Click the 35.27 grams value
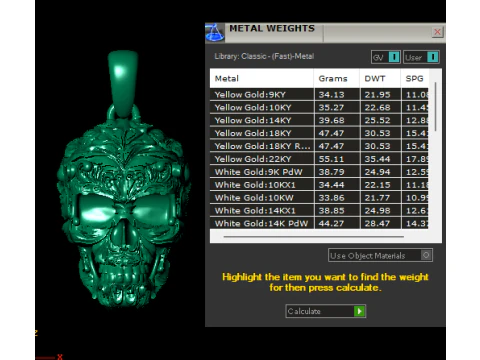480x360 pixels. [331, 107]
